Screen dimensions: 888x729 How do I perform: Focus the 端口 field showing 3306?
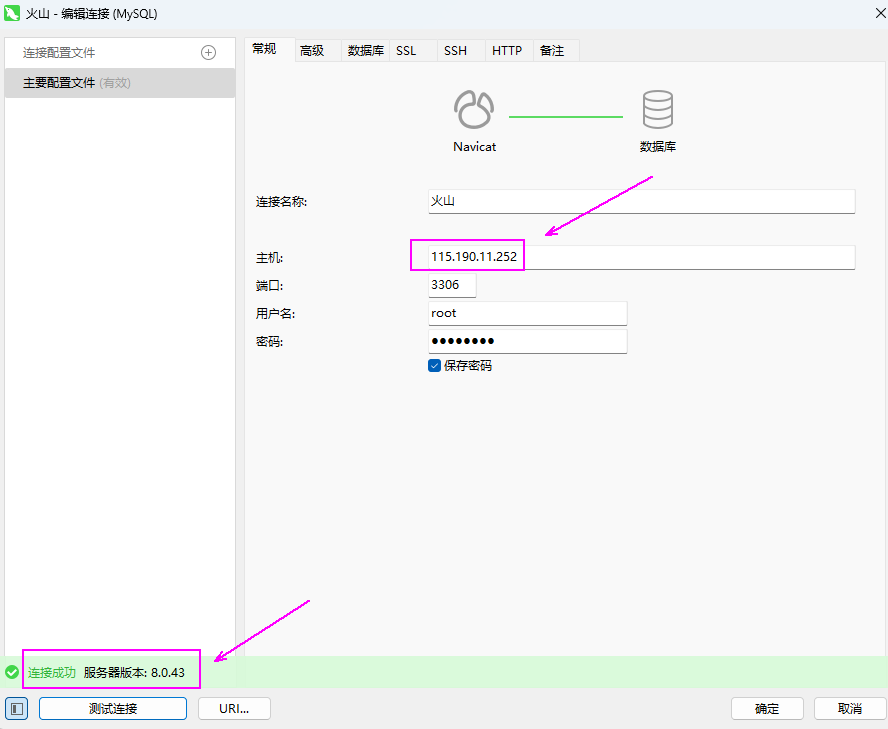coord(451,285)
